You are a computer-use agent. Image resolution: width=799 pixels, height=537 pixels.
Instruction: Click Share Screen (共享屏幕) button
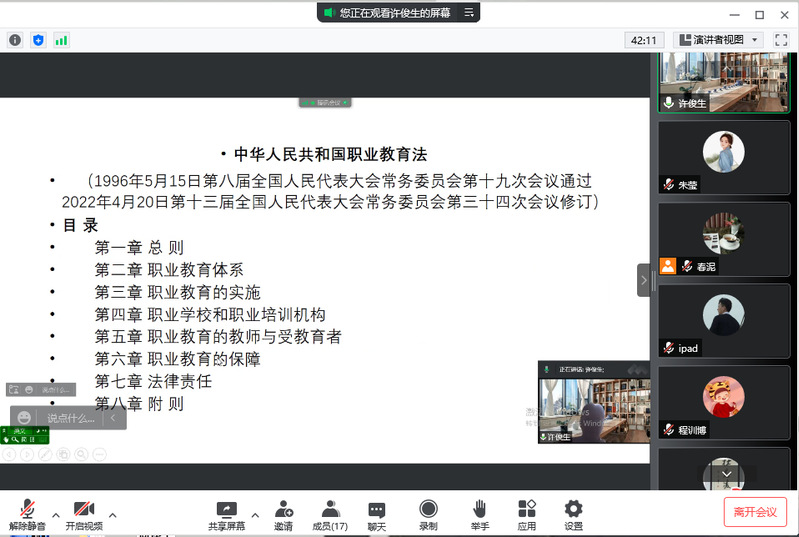tap(226, 515)
